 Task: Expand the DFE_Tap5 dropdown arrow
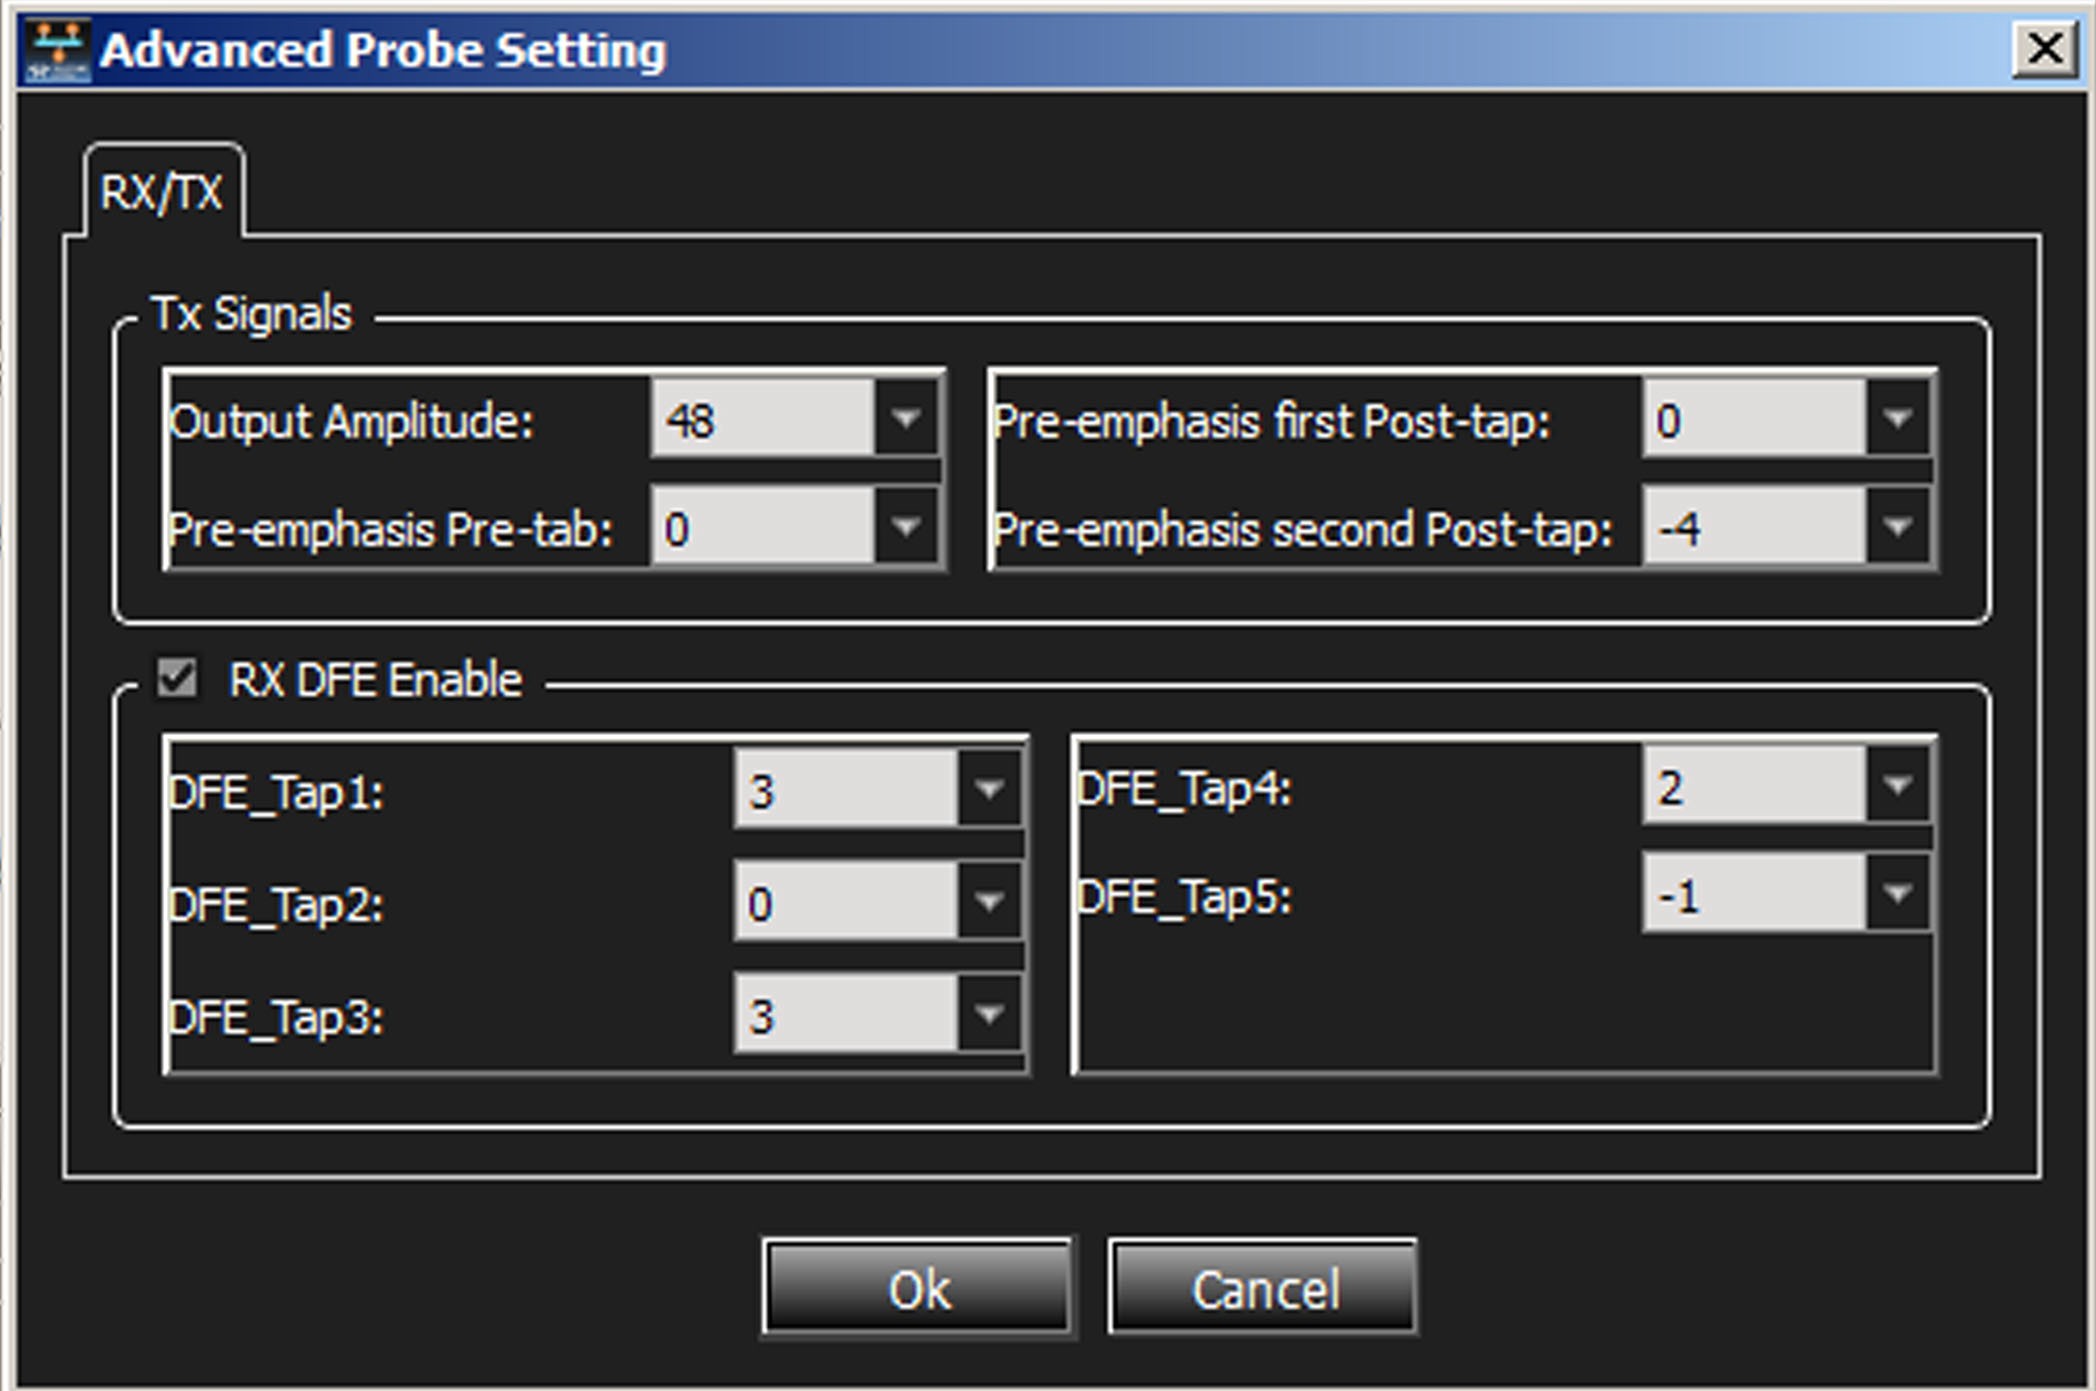1897,892
